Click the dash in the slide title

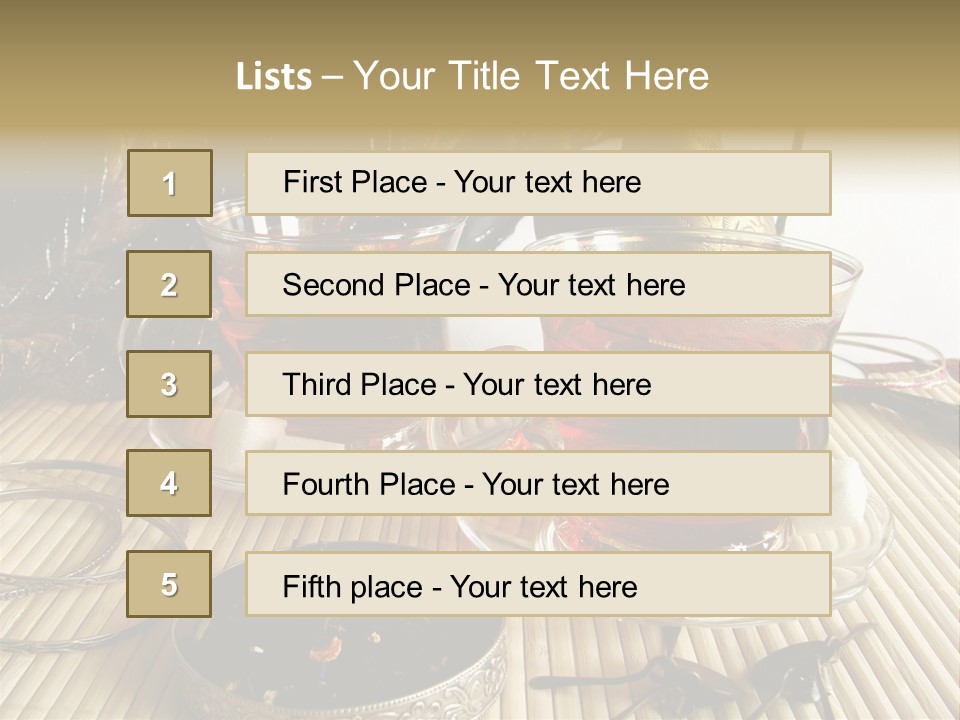(332, 77)
